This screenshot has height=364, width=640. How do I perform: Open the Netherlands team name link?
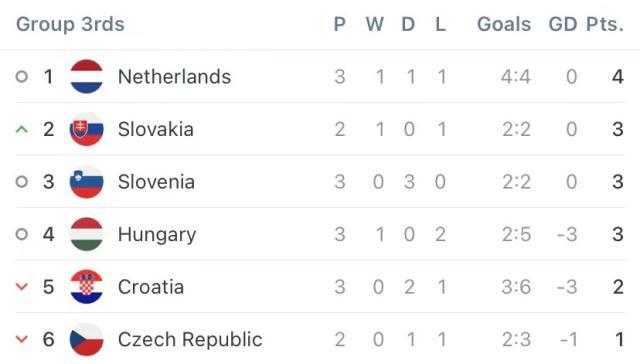tap(174, 77)
